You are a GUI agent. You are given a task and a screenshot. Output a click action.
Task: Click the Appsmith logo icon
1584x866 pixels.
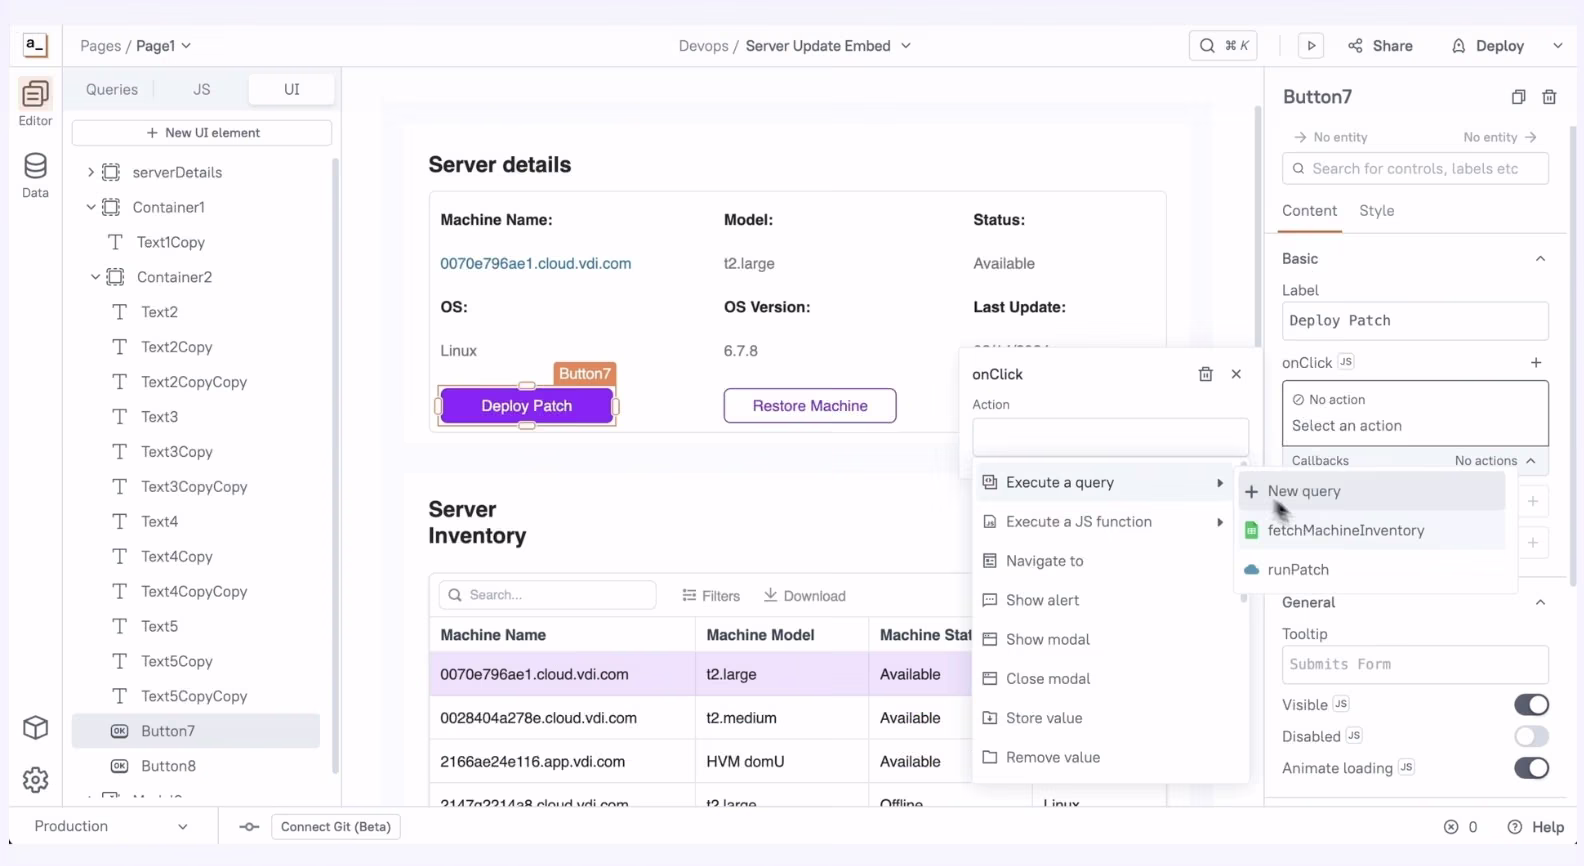click(35, 45)
